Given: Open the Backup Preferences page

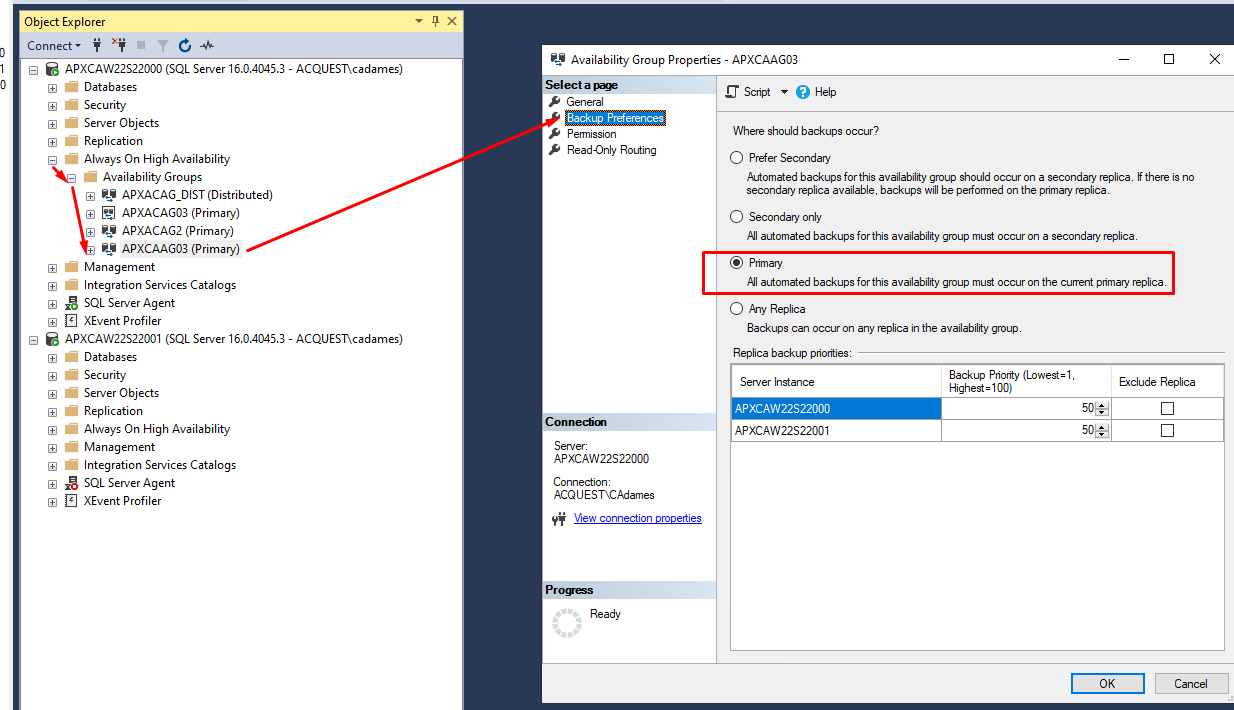Looking at the screenshot, I should click(x=615, y=118).
